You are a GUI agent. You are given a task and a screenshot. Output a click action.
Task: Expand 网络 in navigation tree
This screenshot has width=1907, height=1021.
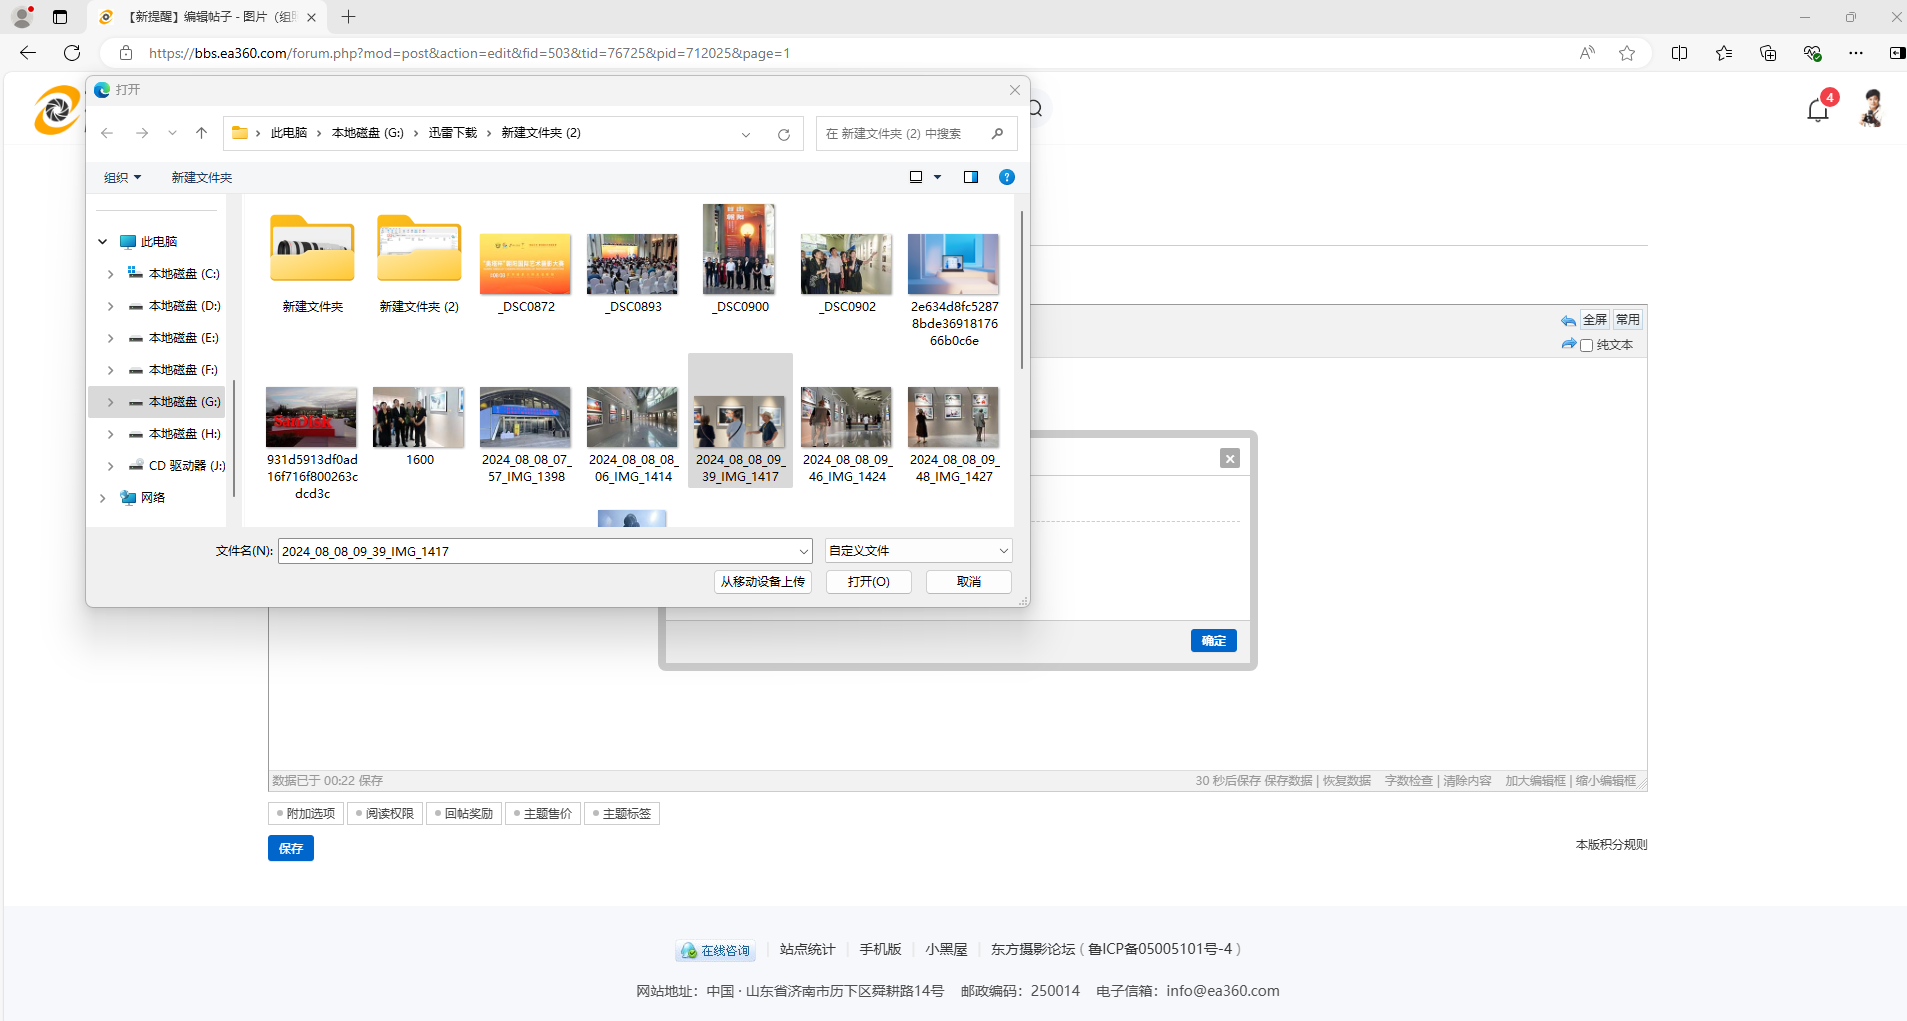pyautogui.click(x=102, y=498)
